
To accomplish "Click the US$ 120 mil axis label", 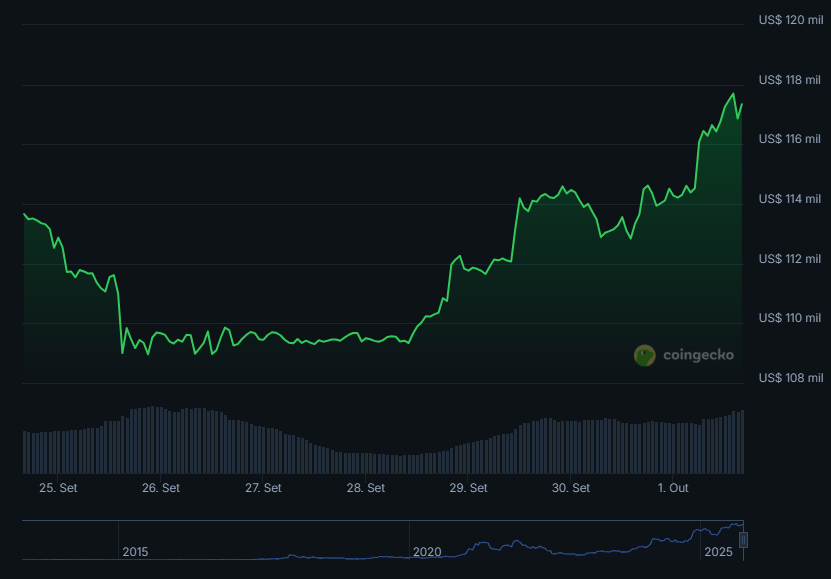I will pyautogui.click(x=790, y=20).
